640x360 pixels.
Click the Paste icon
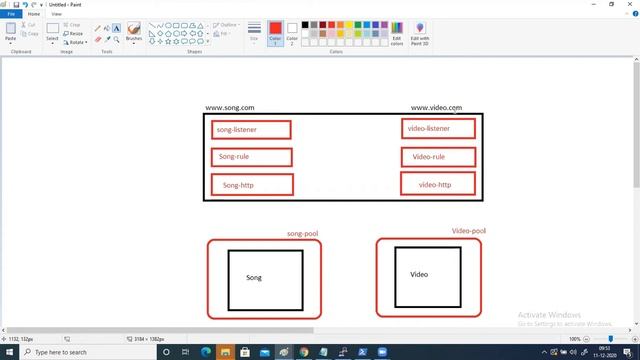coord(11,28)
